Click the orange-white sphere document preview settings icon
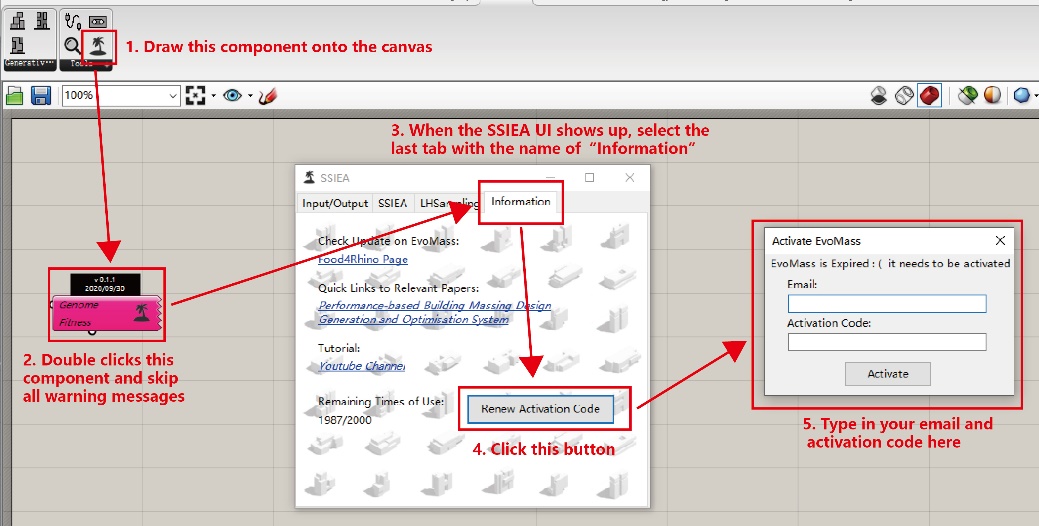The width and height of the screenshot is (1039, 526). pyautogui.click(x=992, y=95)
